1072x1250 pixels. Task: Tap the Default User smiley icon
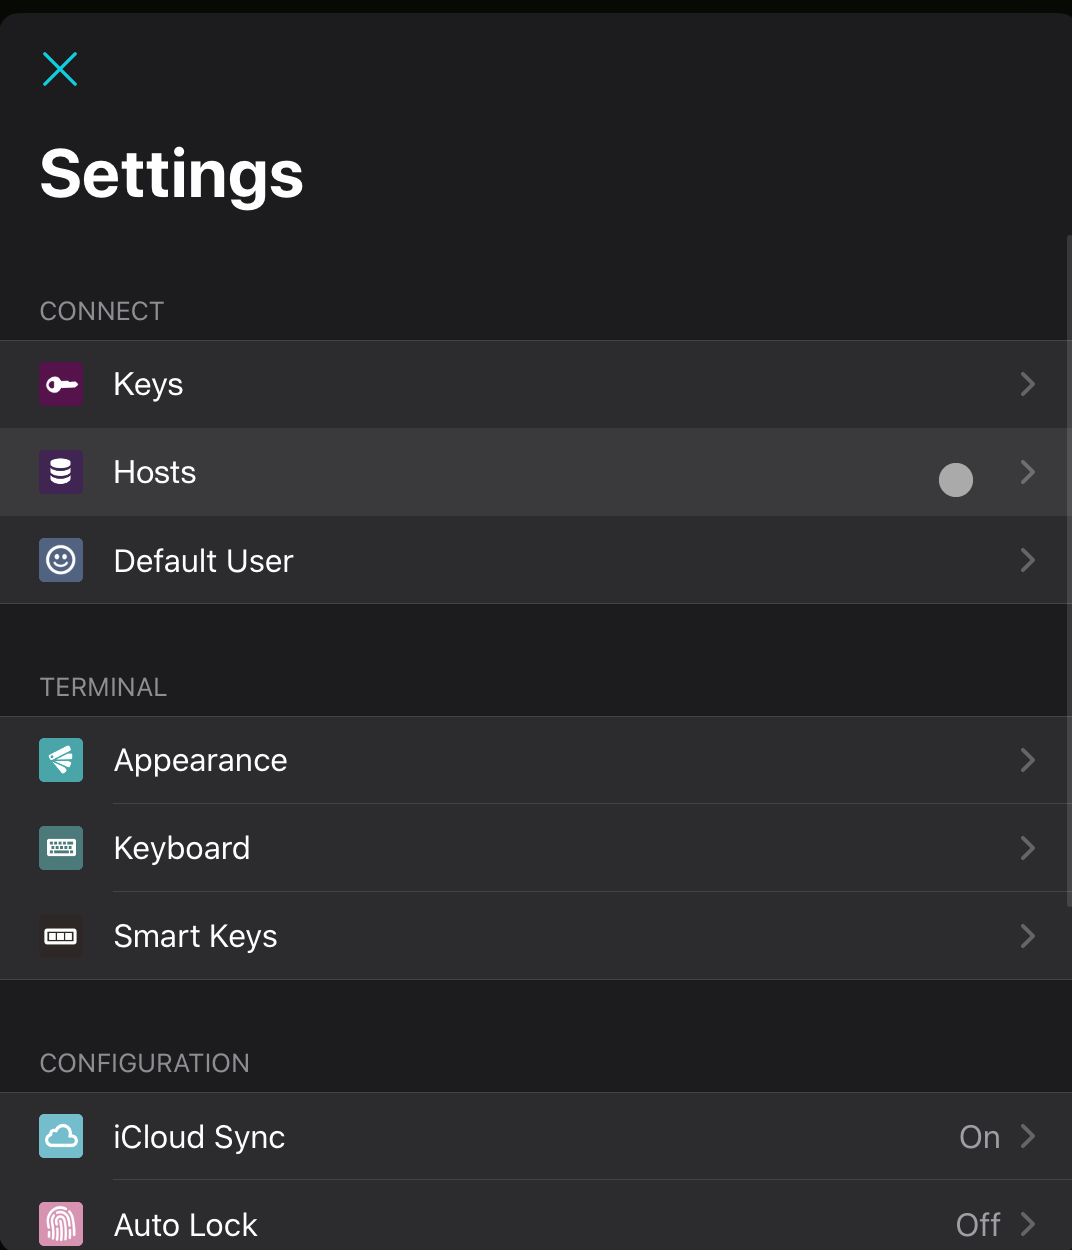point(61,560)
